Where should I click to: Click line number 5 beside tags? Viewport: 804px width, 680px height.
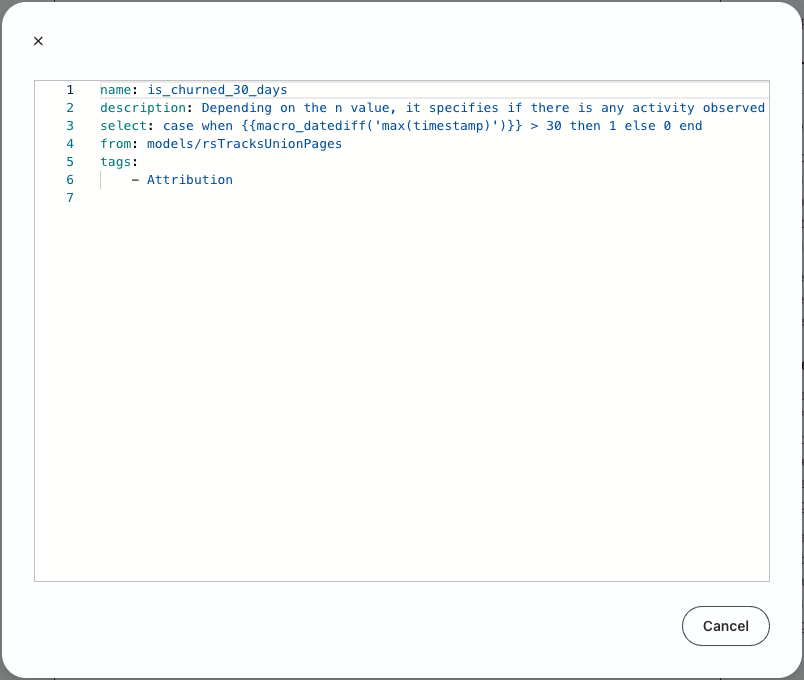coord(70,162)
